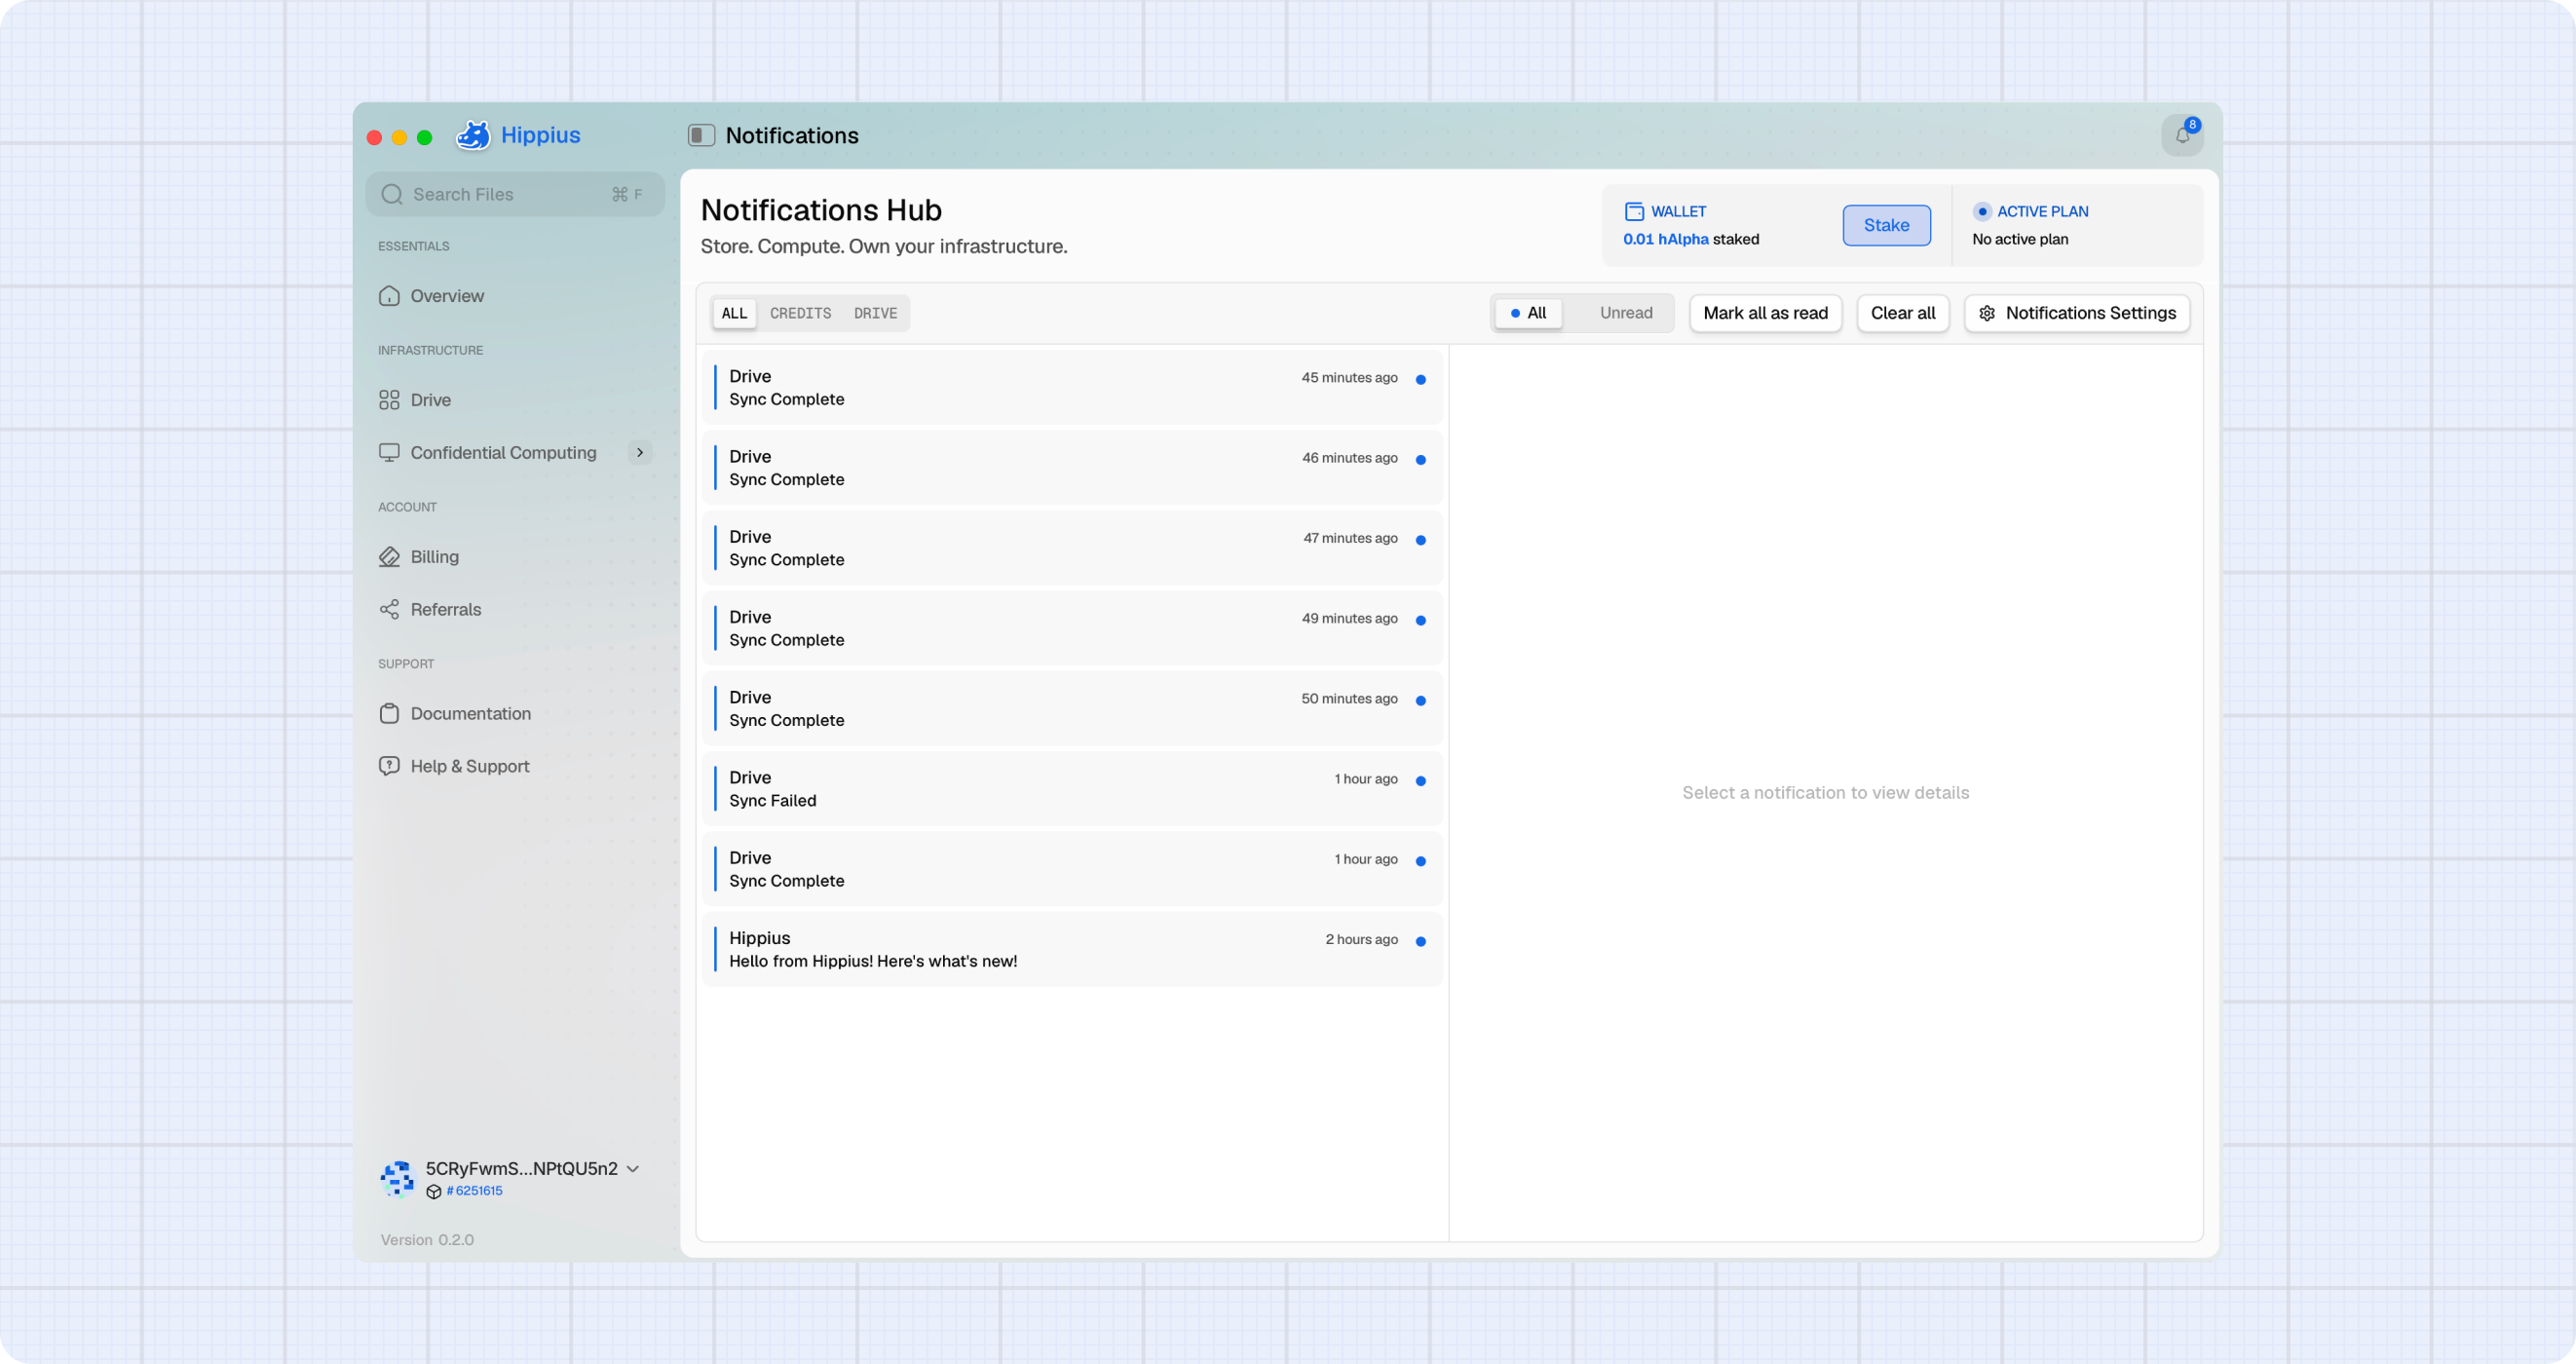
Task: Open Notifications Settings
Action: coord(2077,313)
